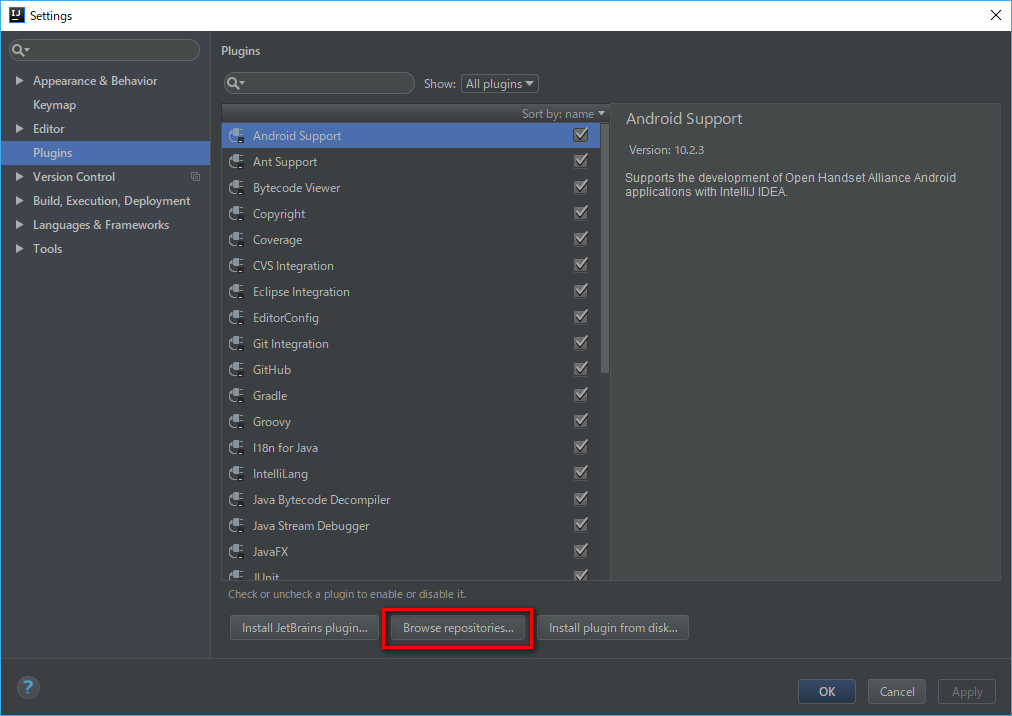Focus the plugins search field
Image resolution: width=1012 pixels, height=716 pixels.
tap(319, 83)
